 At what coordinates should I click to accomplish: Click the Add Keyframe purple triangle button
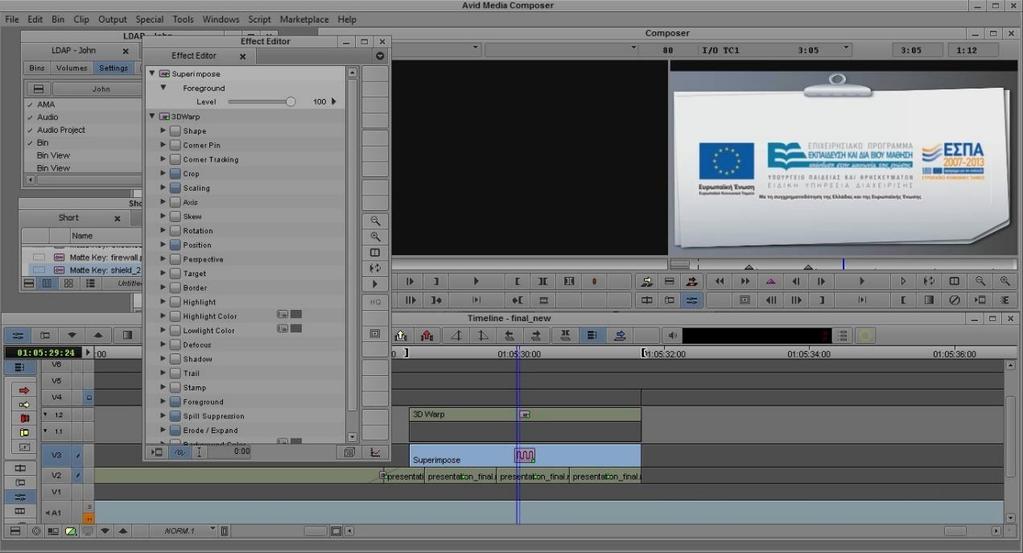point(771,282)
